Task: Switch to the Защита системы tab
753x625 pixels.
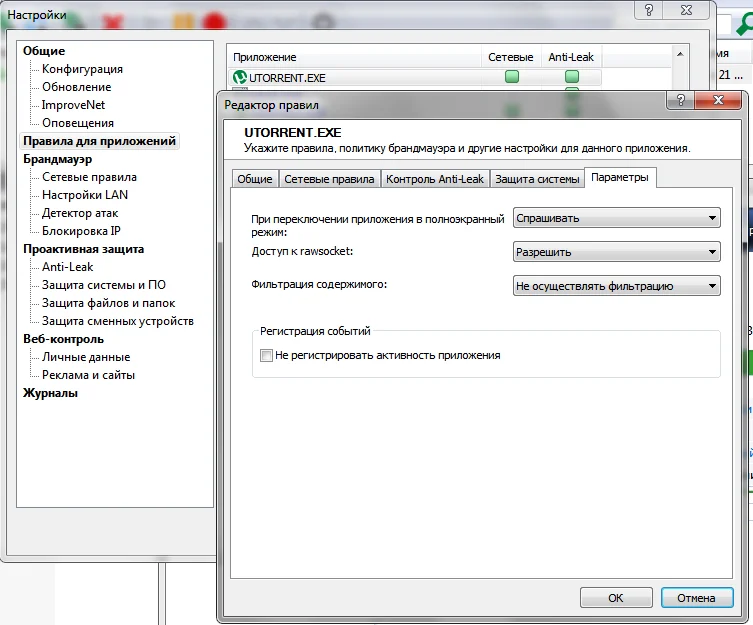Action: click(537, 179)
